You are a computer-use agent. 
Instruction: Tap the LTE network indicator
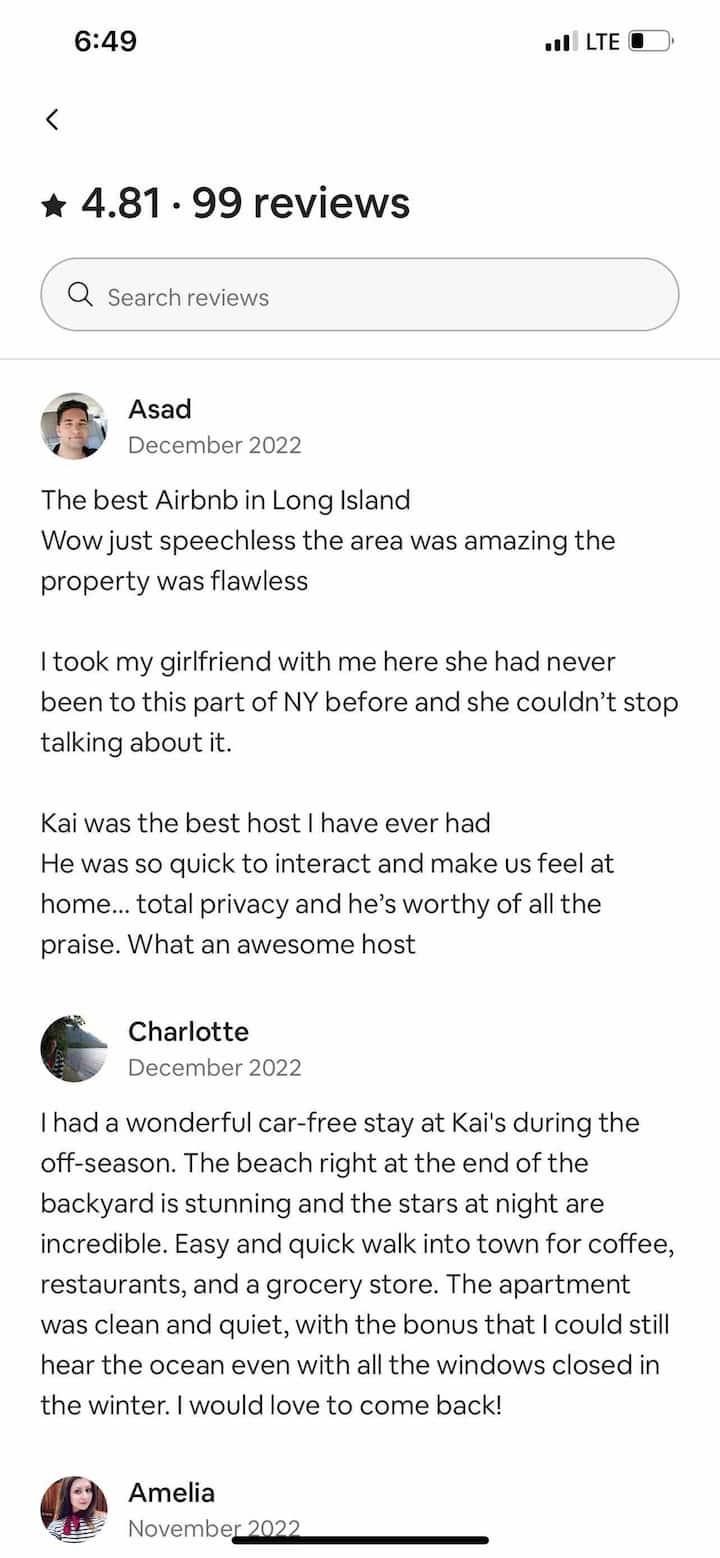602,42
